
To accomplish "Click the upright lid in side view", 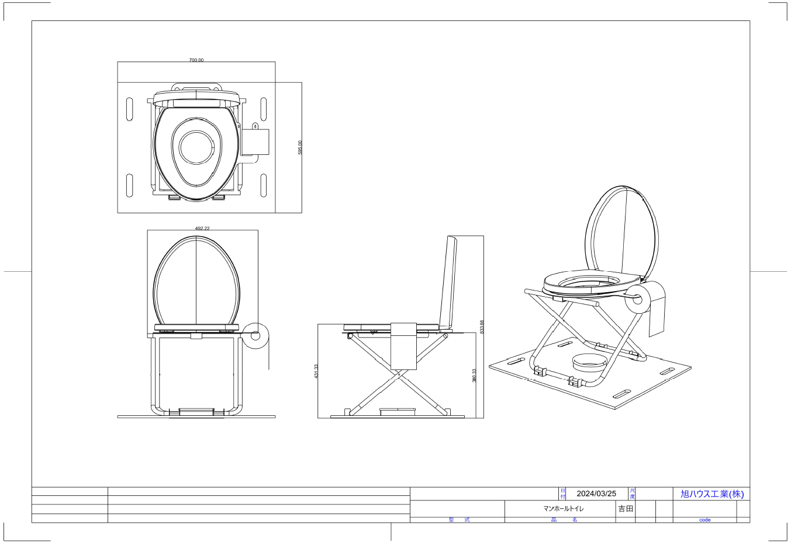I will (x=450, y=282).
